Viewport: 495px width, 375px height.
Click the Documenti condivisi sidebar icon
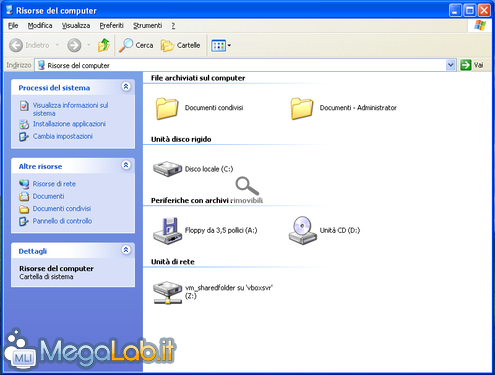click(24, 209)
